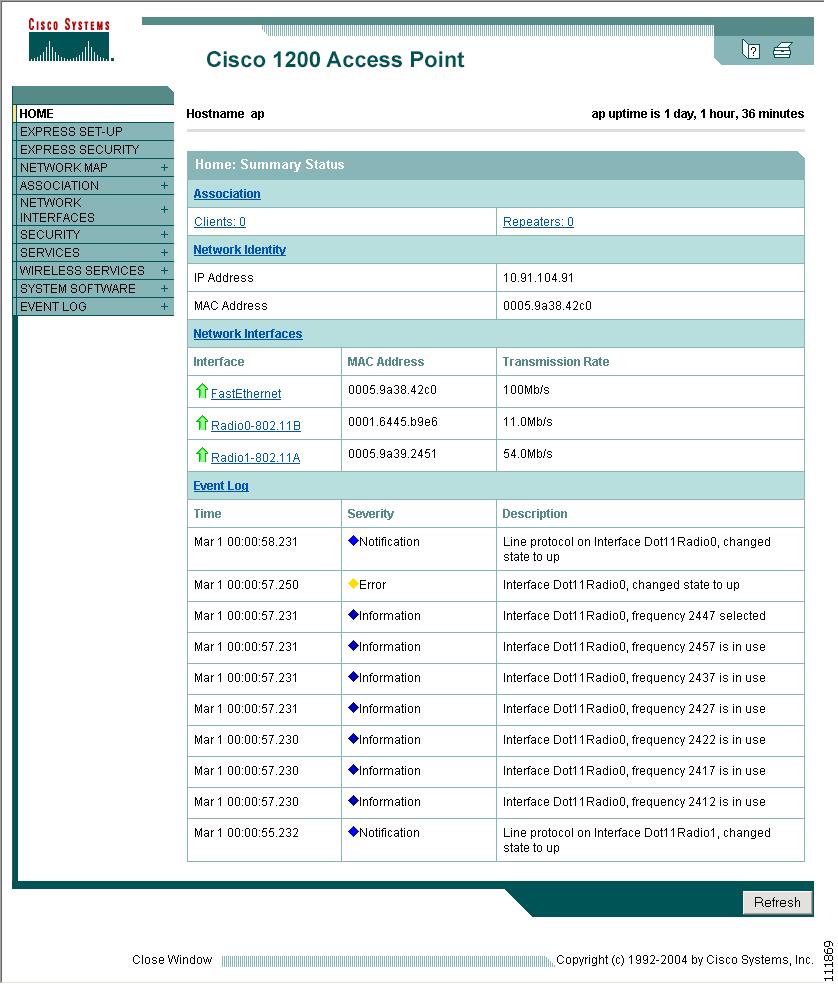The image size is (838, 984).
Task: Click the 54.0Mb/s transmission rate
Action: [x=528, y=454]
